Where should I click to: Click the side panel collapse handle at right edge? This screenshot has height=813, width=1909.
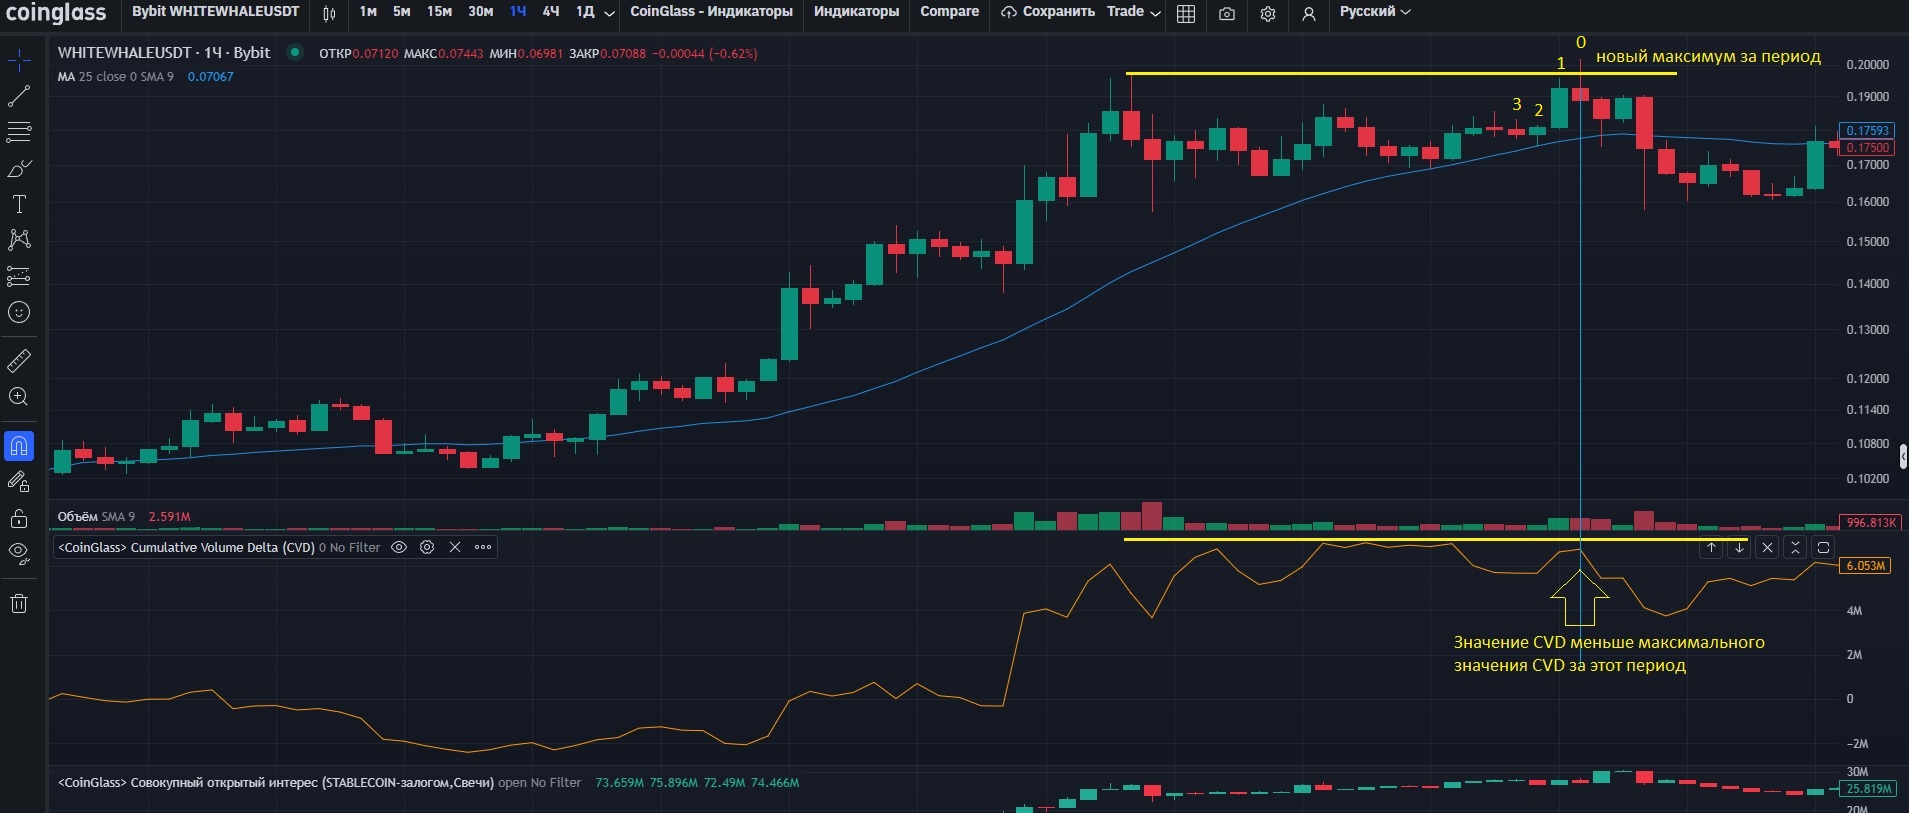coord(1902,456)
